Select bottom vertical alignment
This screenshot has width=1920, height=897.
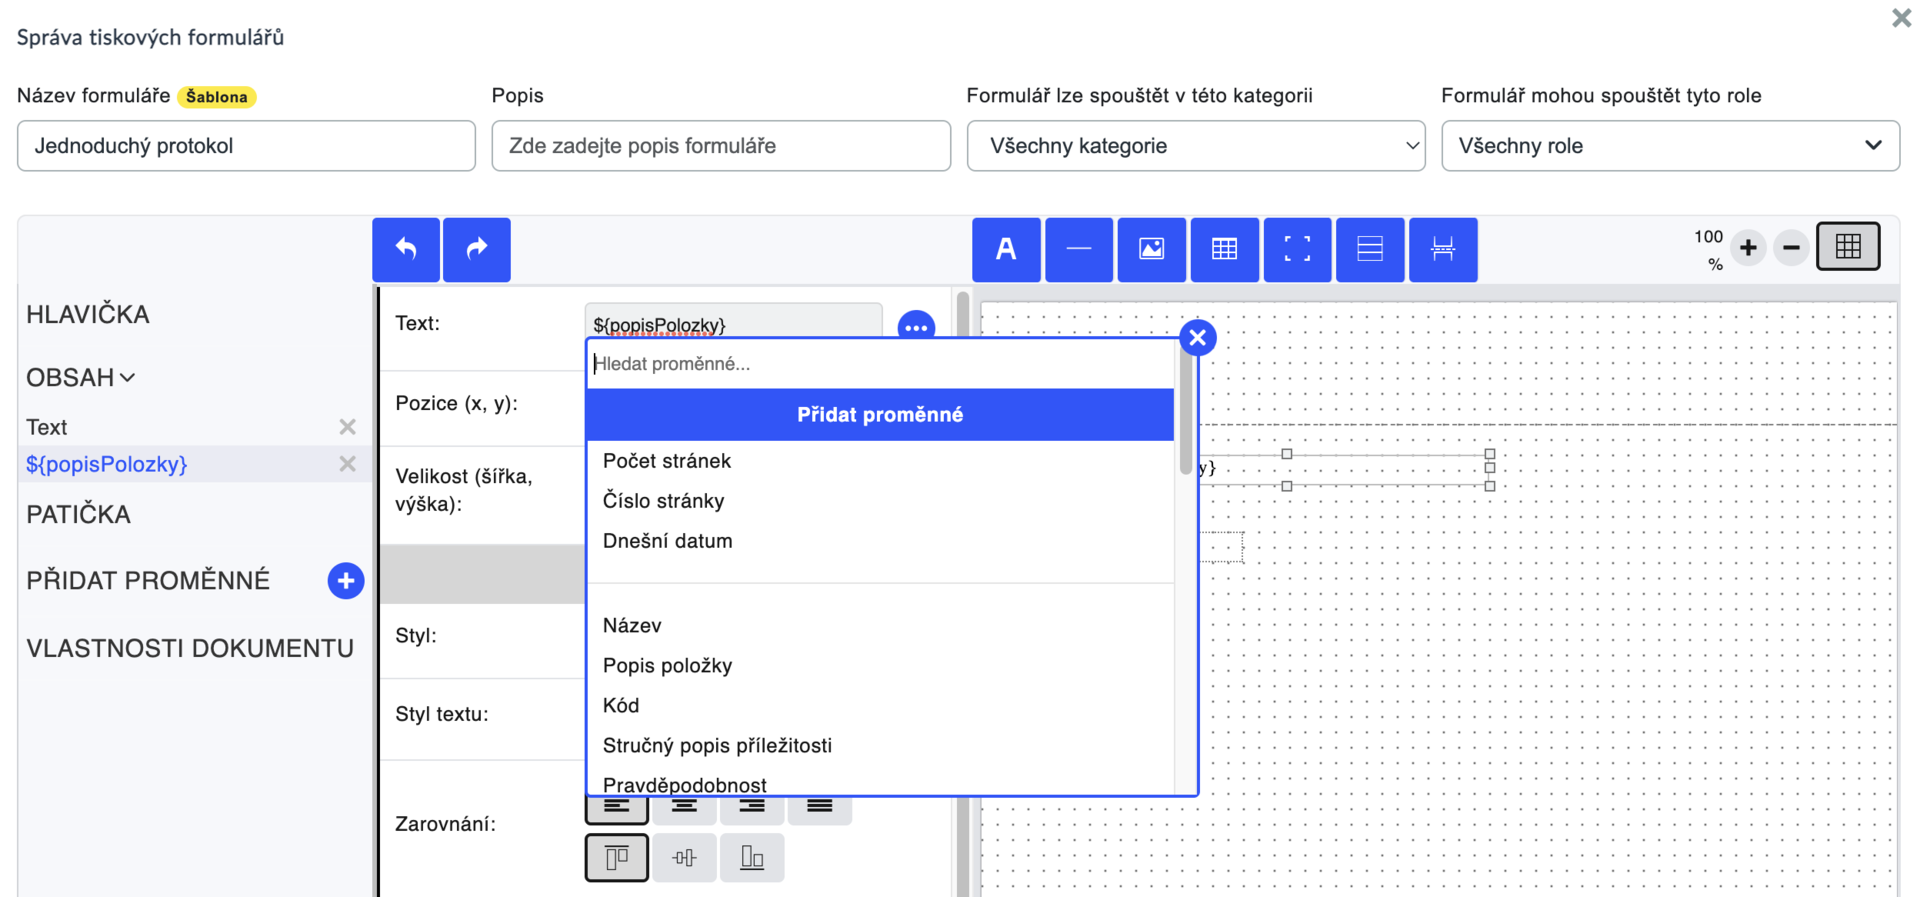[x=752, y=858]
